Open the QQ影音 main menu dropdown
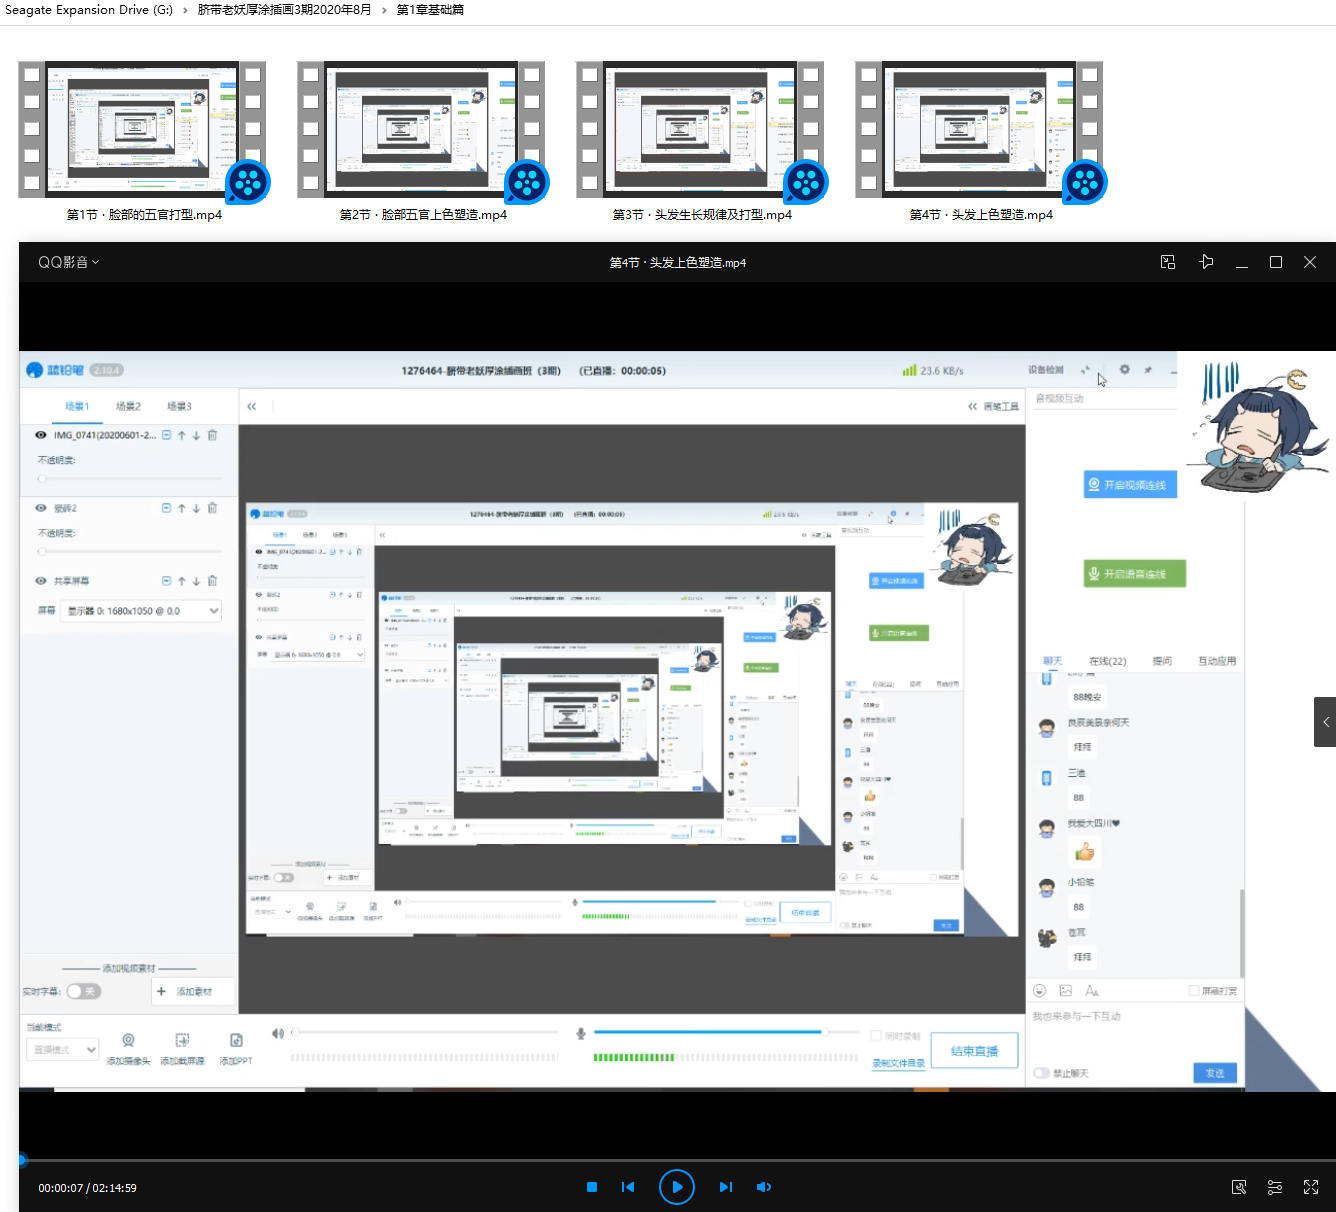 click(68, 262)
